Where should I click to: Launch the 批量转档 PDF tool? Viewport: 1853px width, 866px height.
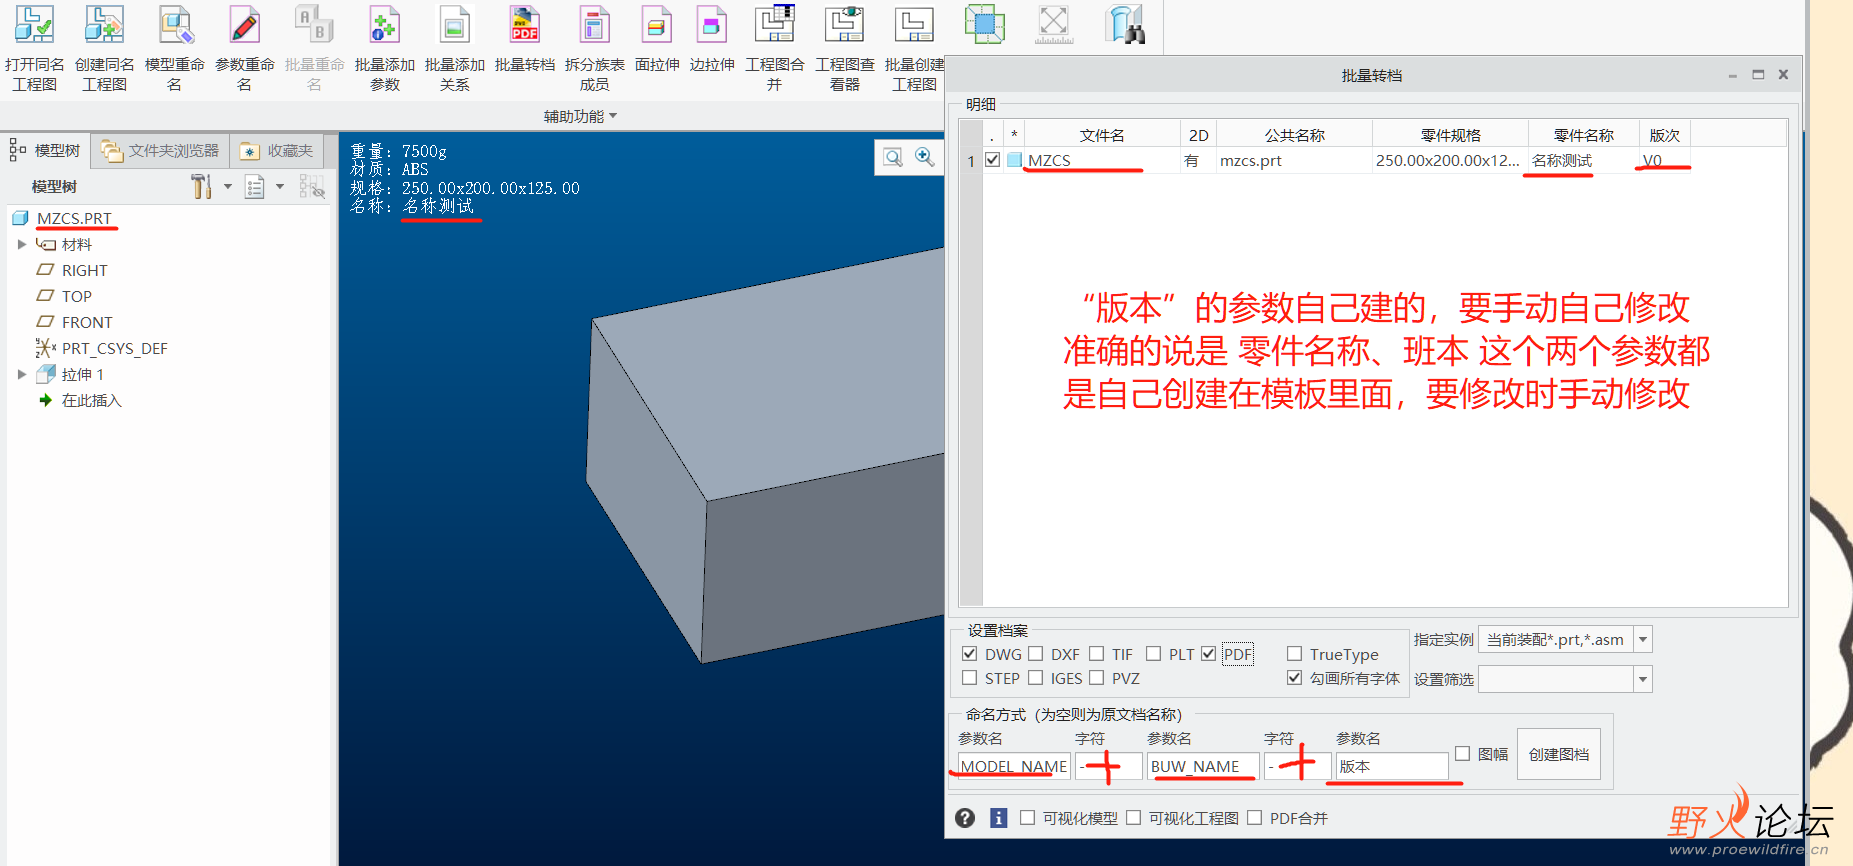tap(525, 24)
